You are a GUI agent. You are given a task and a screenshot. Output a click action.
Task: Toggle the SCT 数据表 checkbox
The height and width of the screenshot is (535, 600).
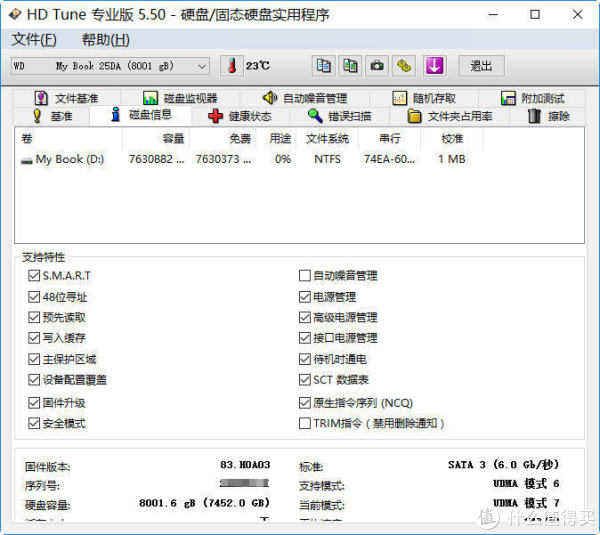click(x=305, y=380)
